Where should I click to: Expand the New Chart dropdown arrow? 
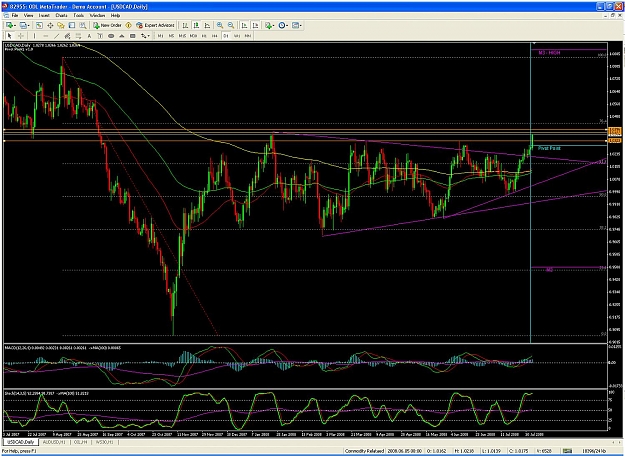pyautogui.click(x=15, y=25)
